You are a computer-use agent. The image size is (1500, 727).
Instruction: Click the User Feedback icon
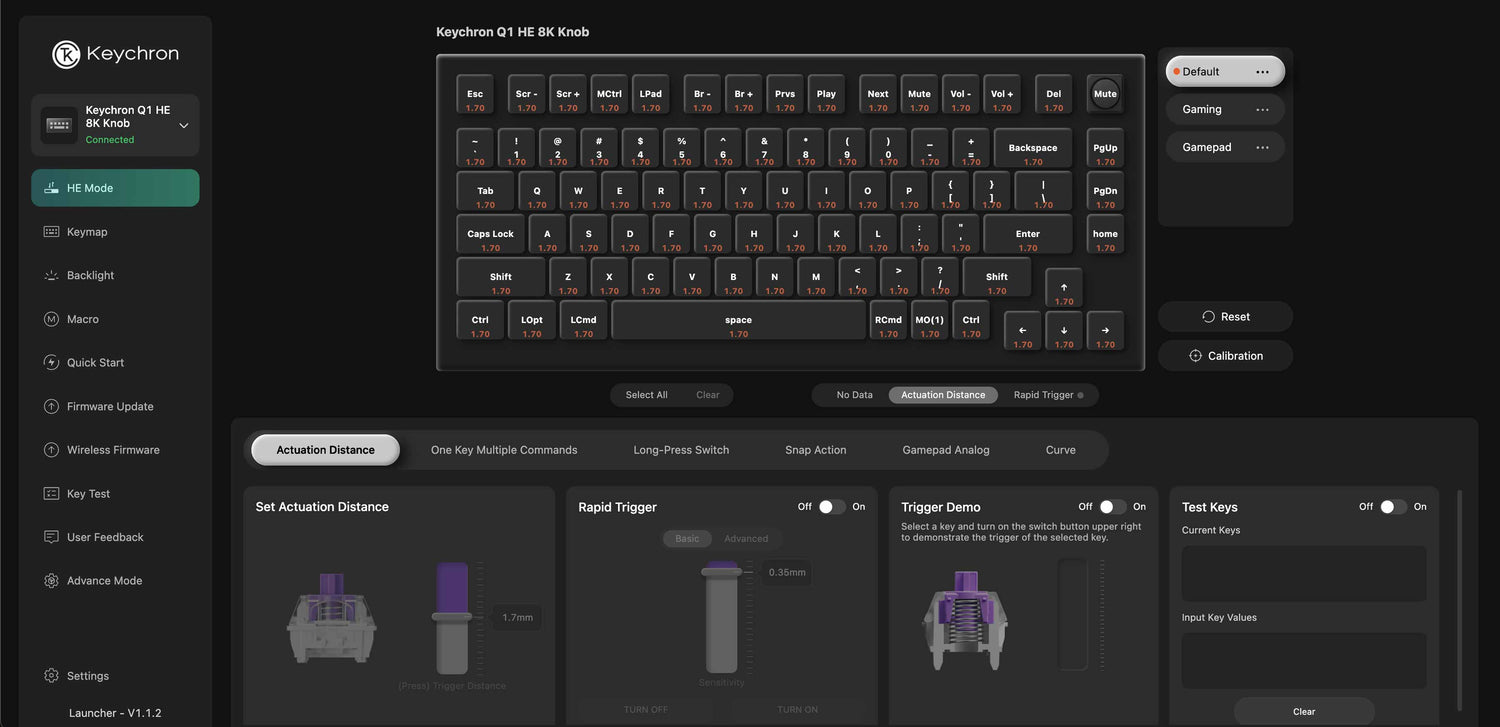coord(51,537)
